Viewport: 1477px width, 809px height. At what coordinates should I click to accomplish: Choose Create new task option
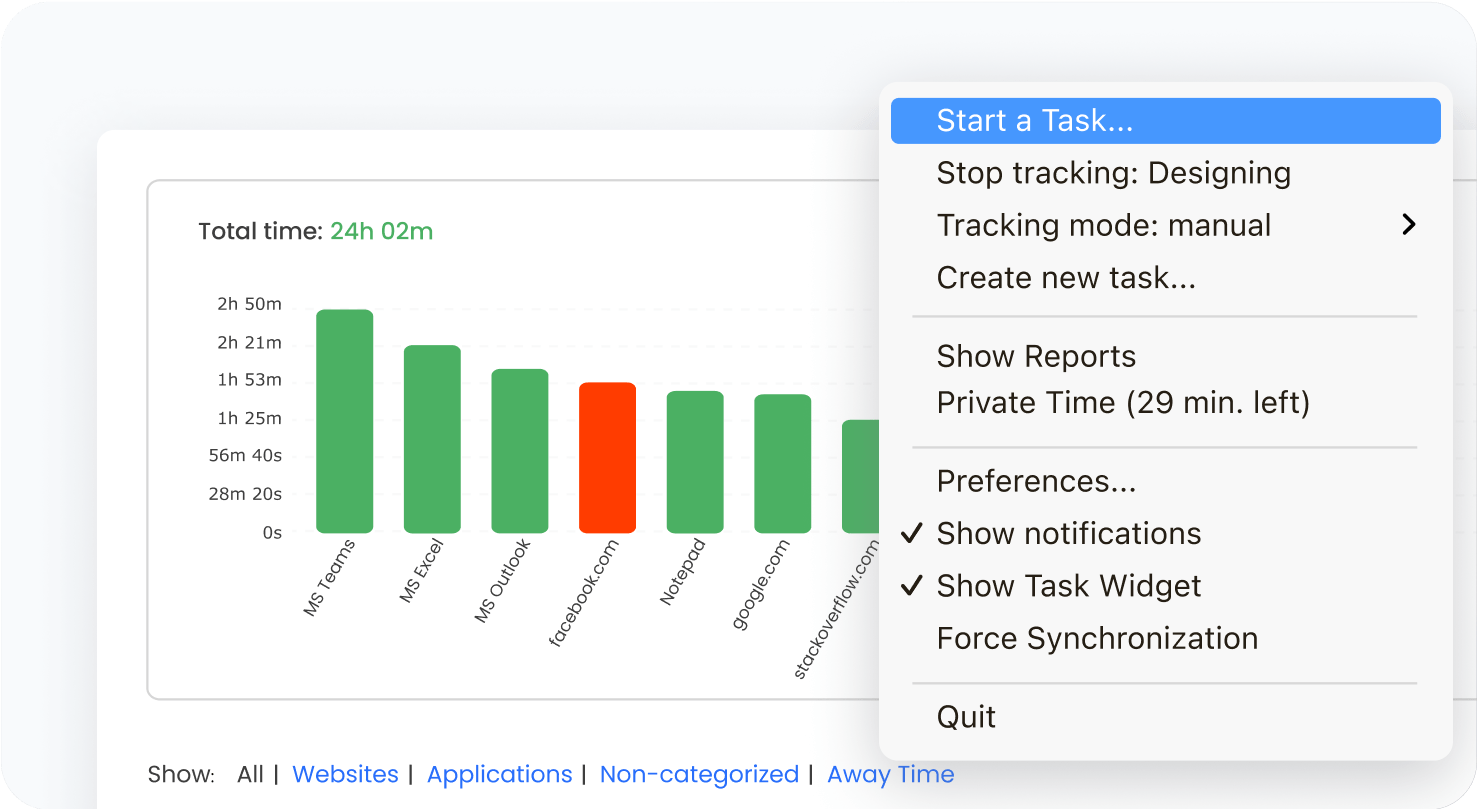click(x=1066, y=277)
